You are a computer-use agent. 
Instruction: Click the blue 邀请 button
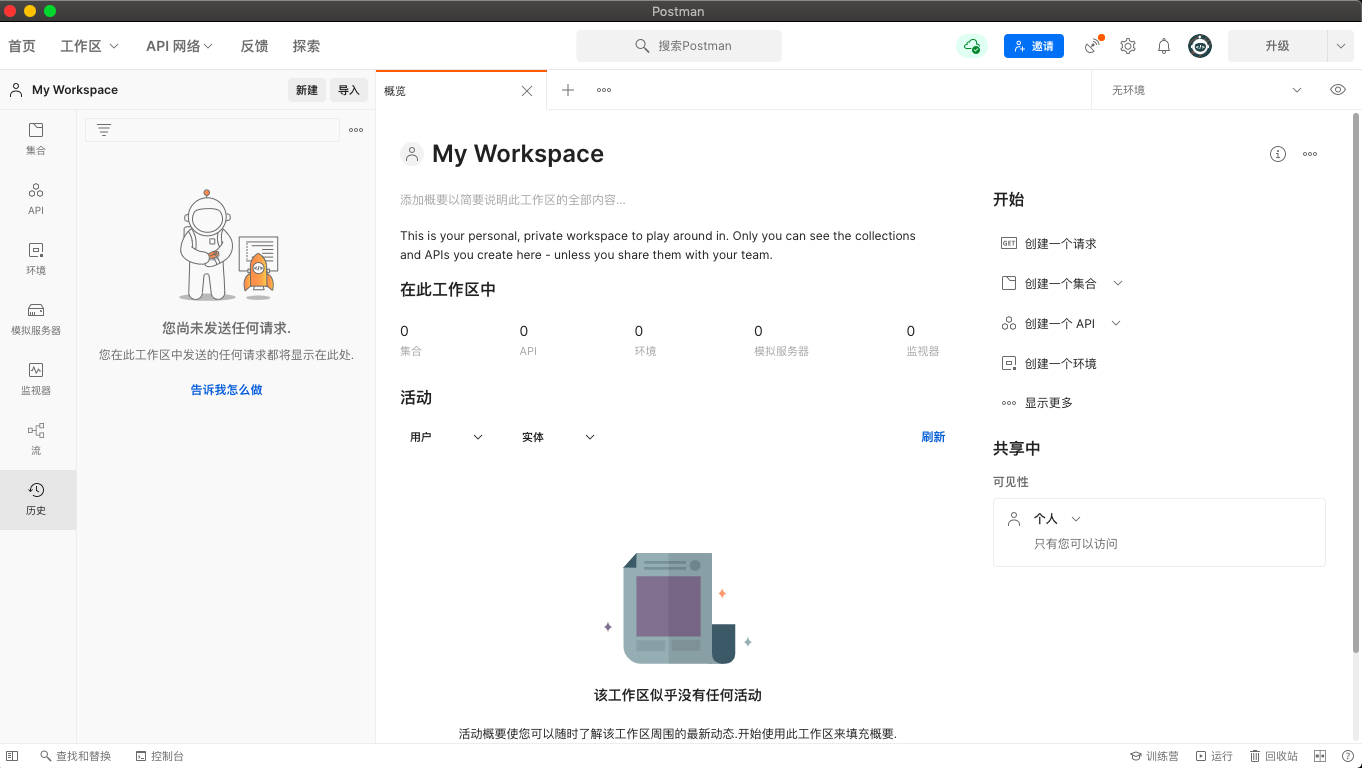coord(1033,46)
